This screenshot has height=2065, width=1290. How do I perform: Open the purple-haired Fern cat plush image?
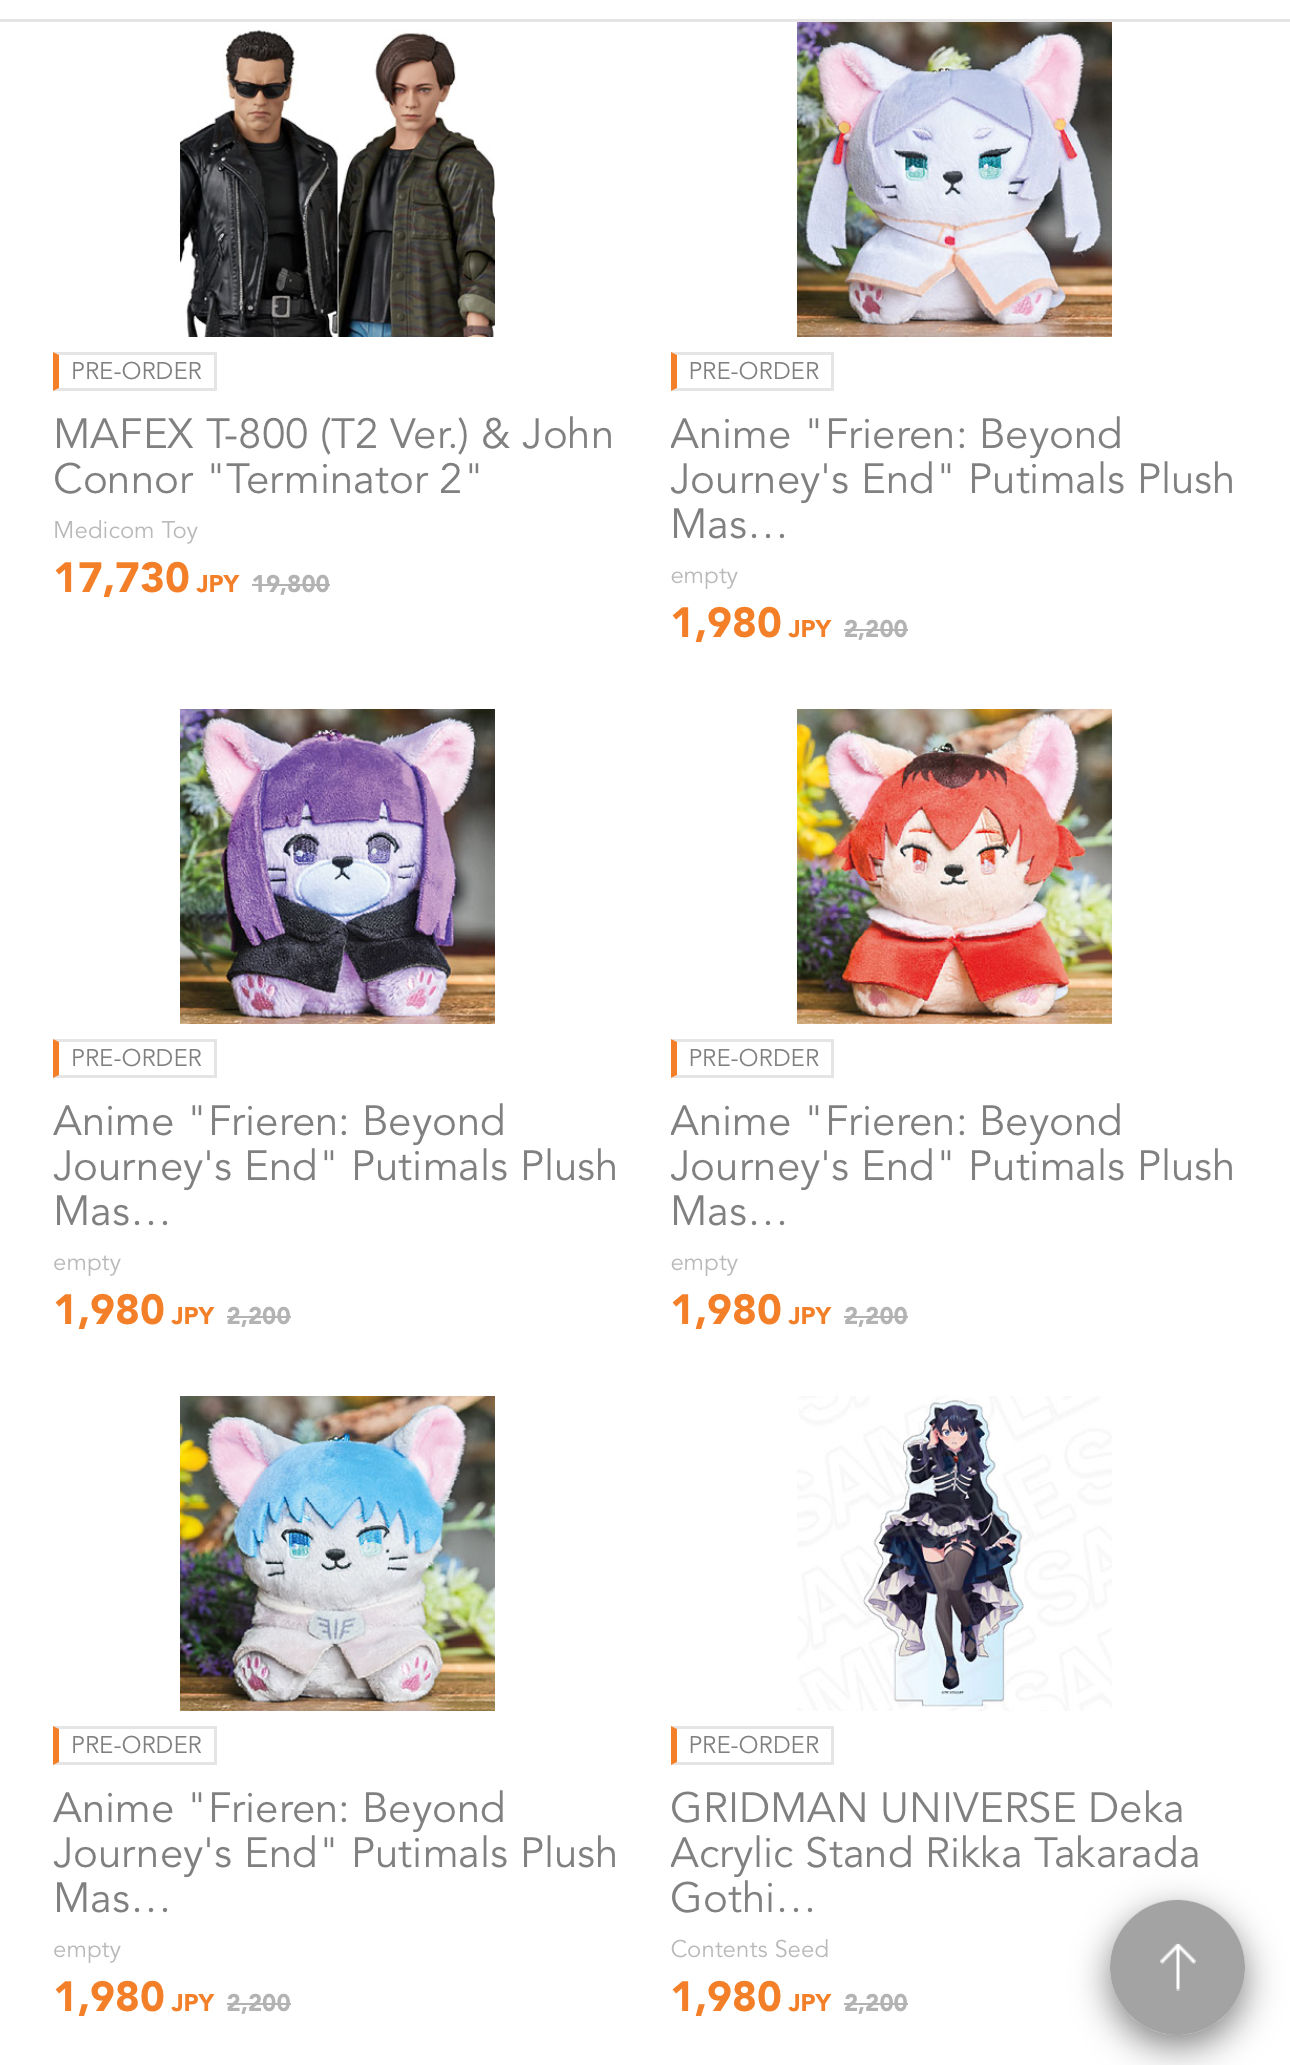[x=337, y=866]
